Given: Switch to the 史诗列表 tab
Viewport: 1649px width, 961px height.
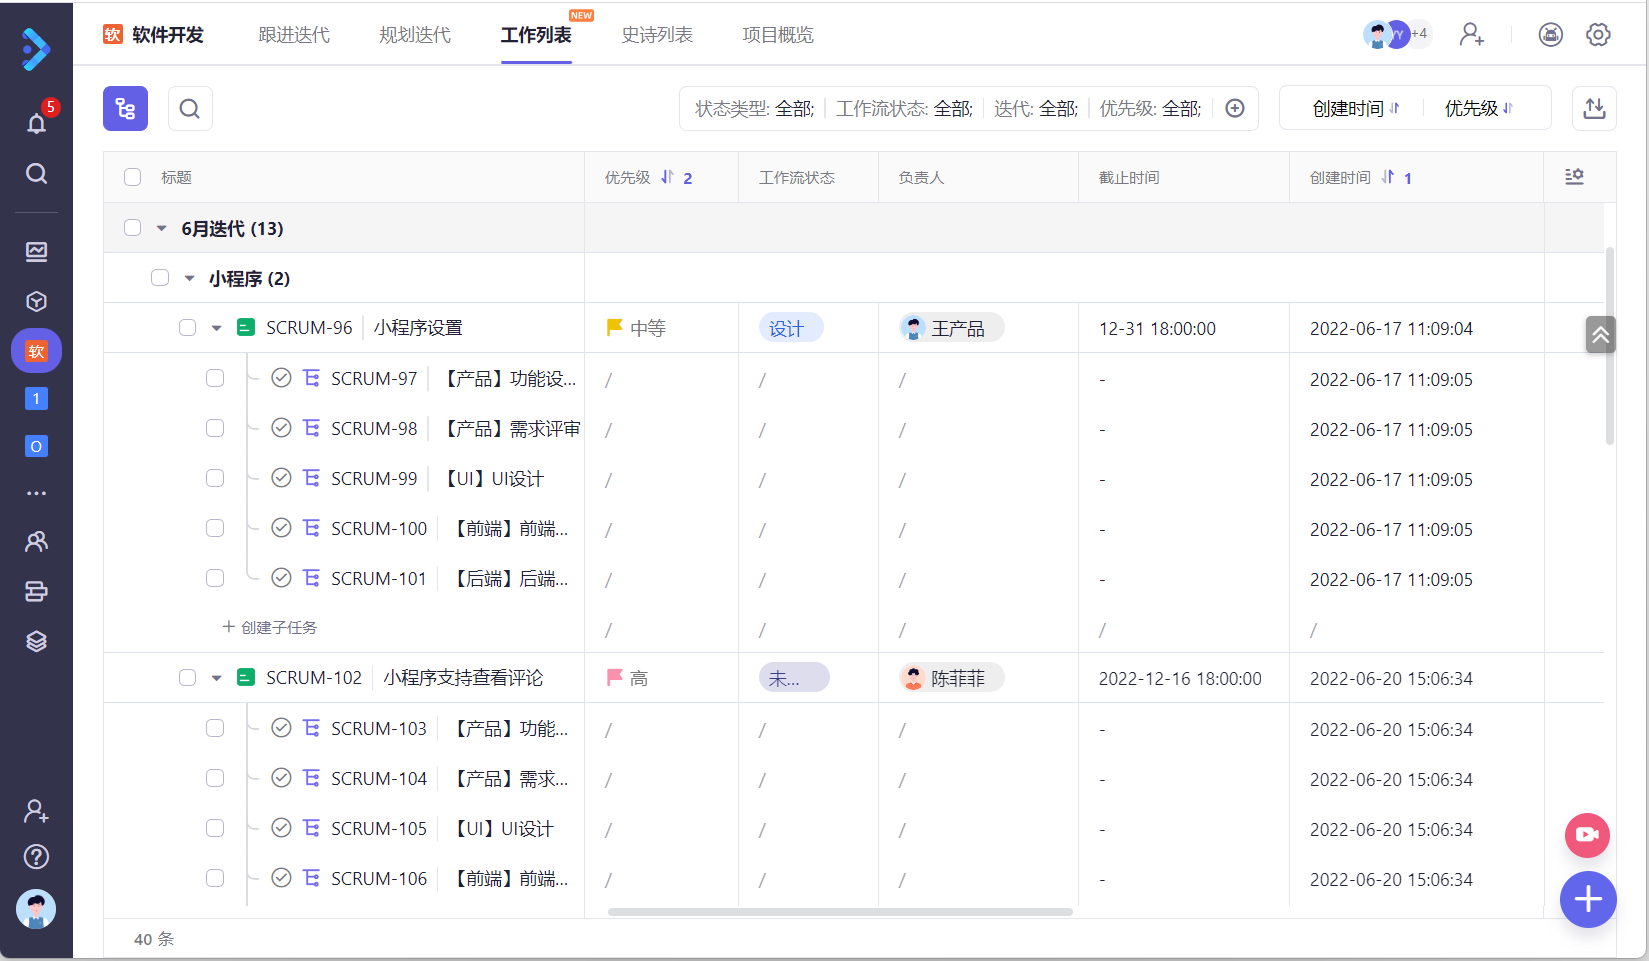Looking at the screenshot, I should click(x=656, y=34).
